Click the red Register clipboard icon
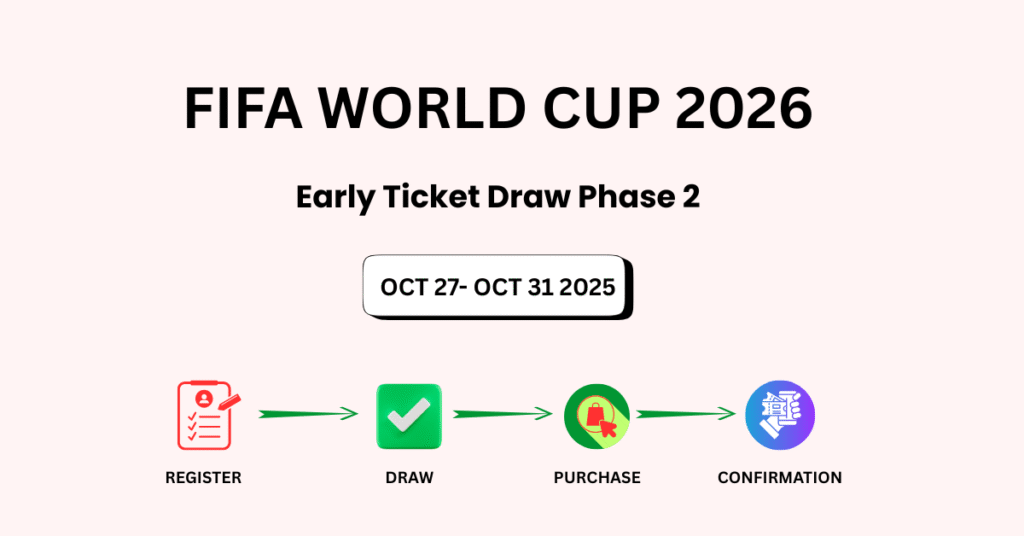This screenshot has width=1024, height=536. point(204,415)
